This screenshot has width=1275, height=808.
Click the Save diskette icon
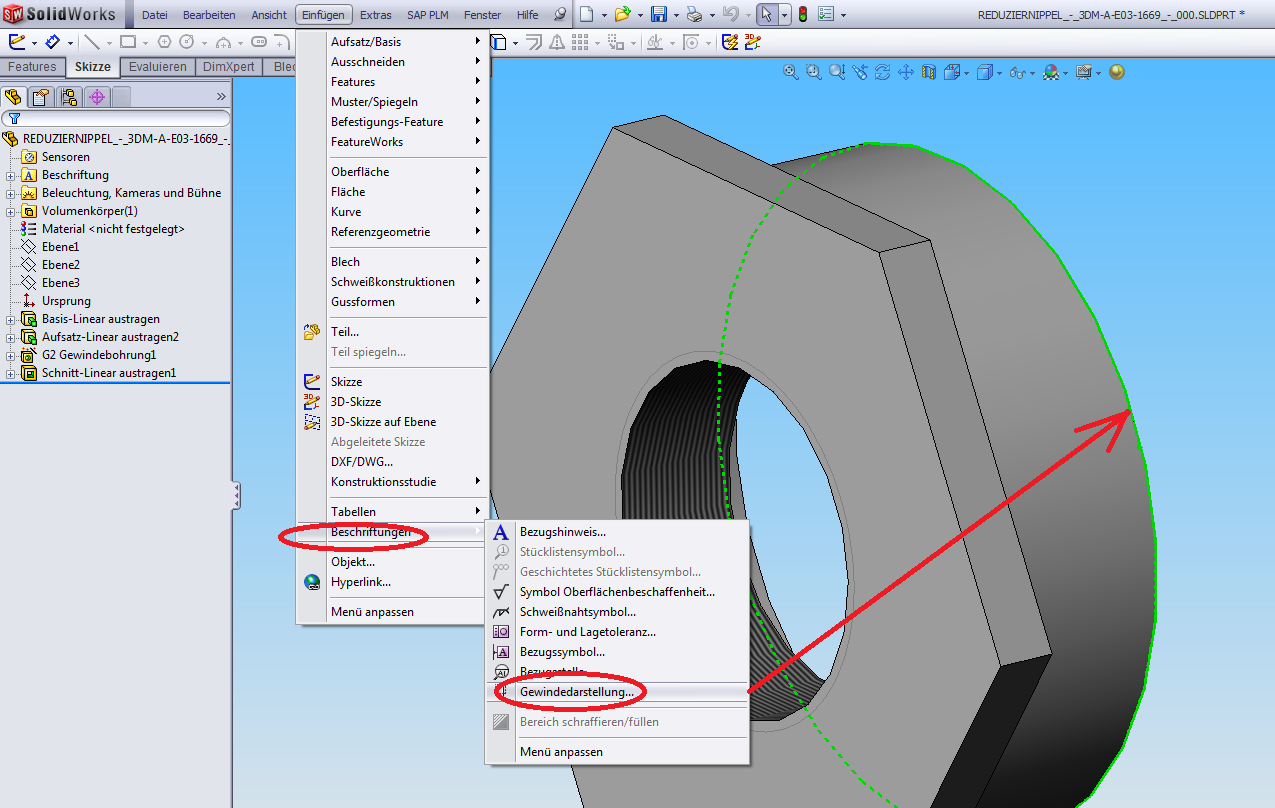pyautogui.click(x=659, y=15)
